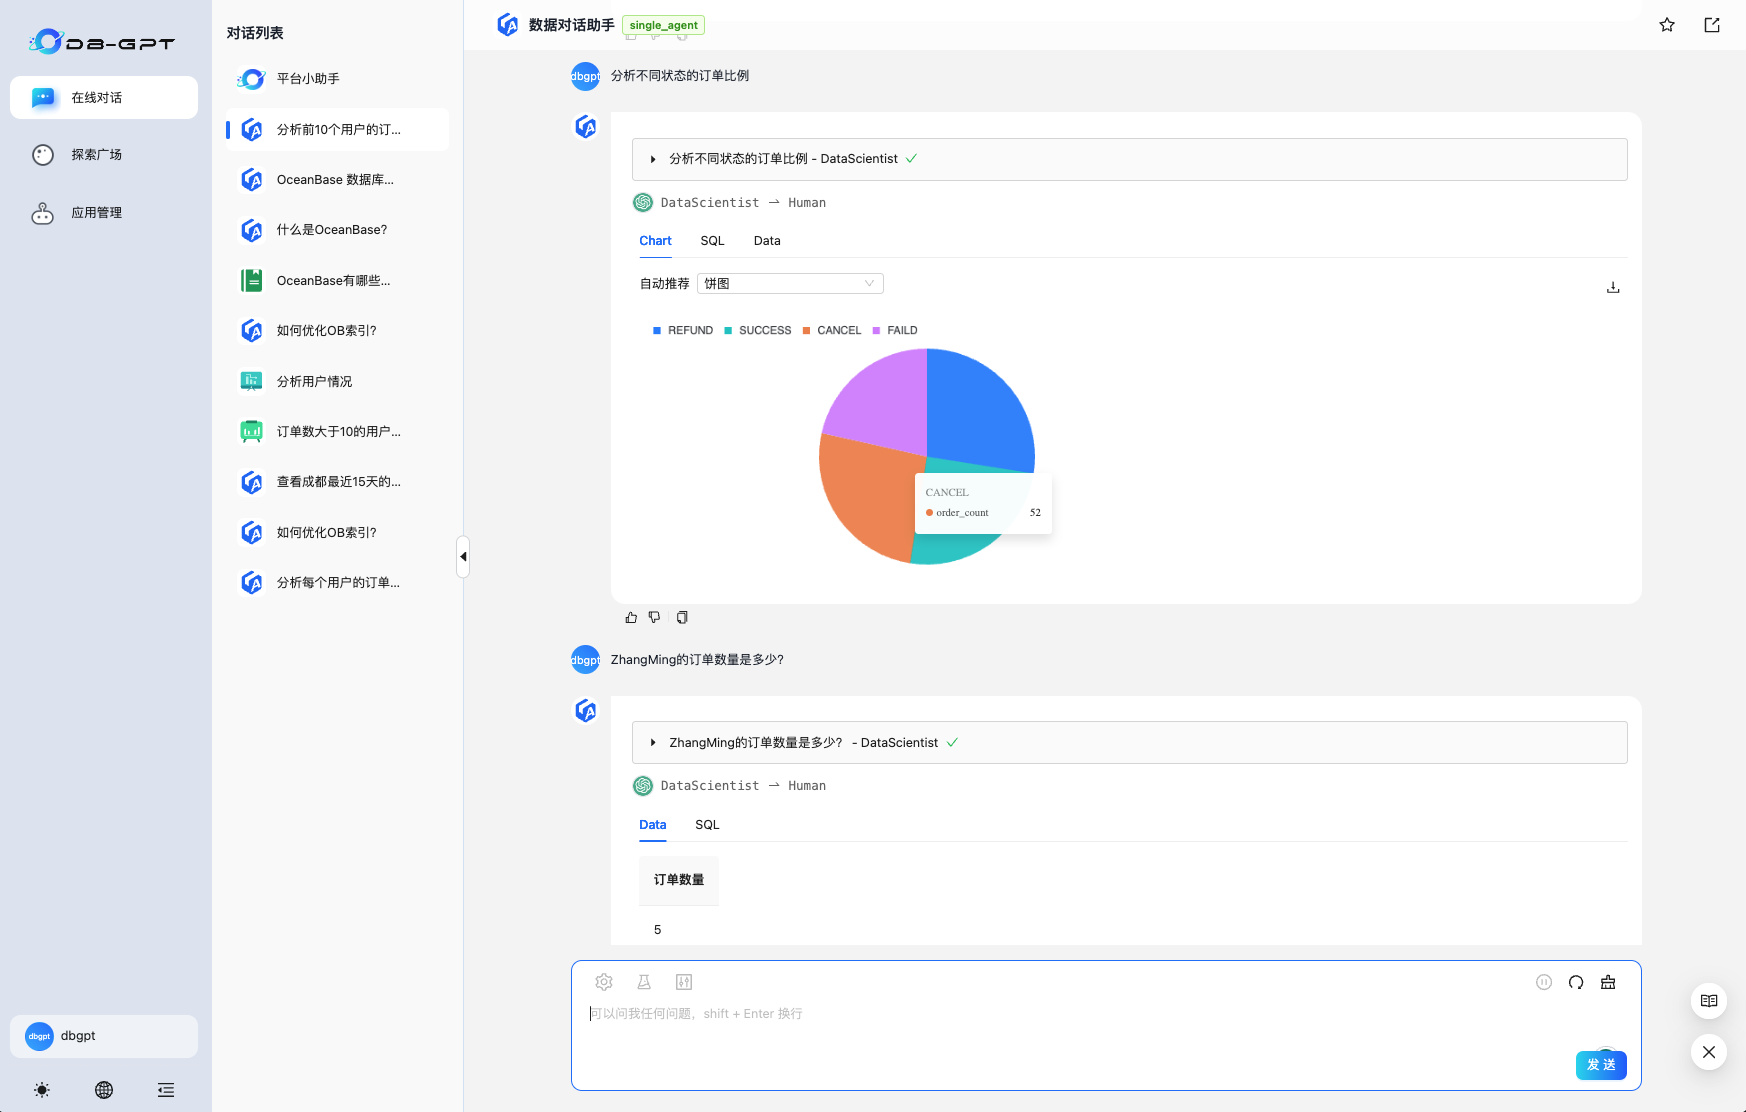1746x1112 pixels.
Task: Open 分析每个用户的订单... conversation
Action: (337, 583)
